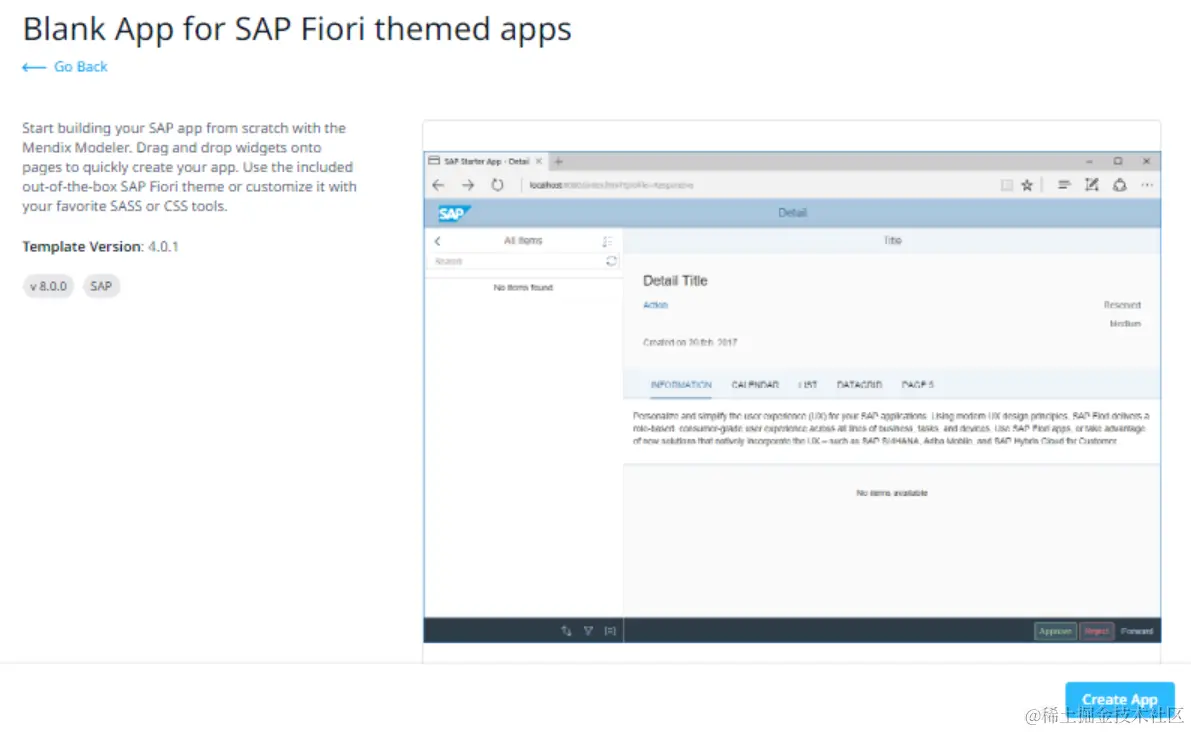
Task: Open new tab plus in preview browser
Action: 559,161
